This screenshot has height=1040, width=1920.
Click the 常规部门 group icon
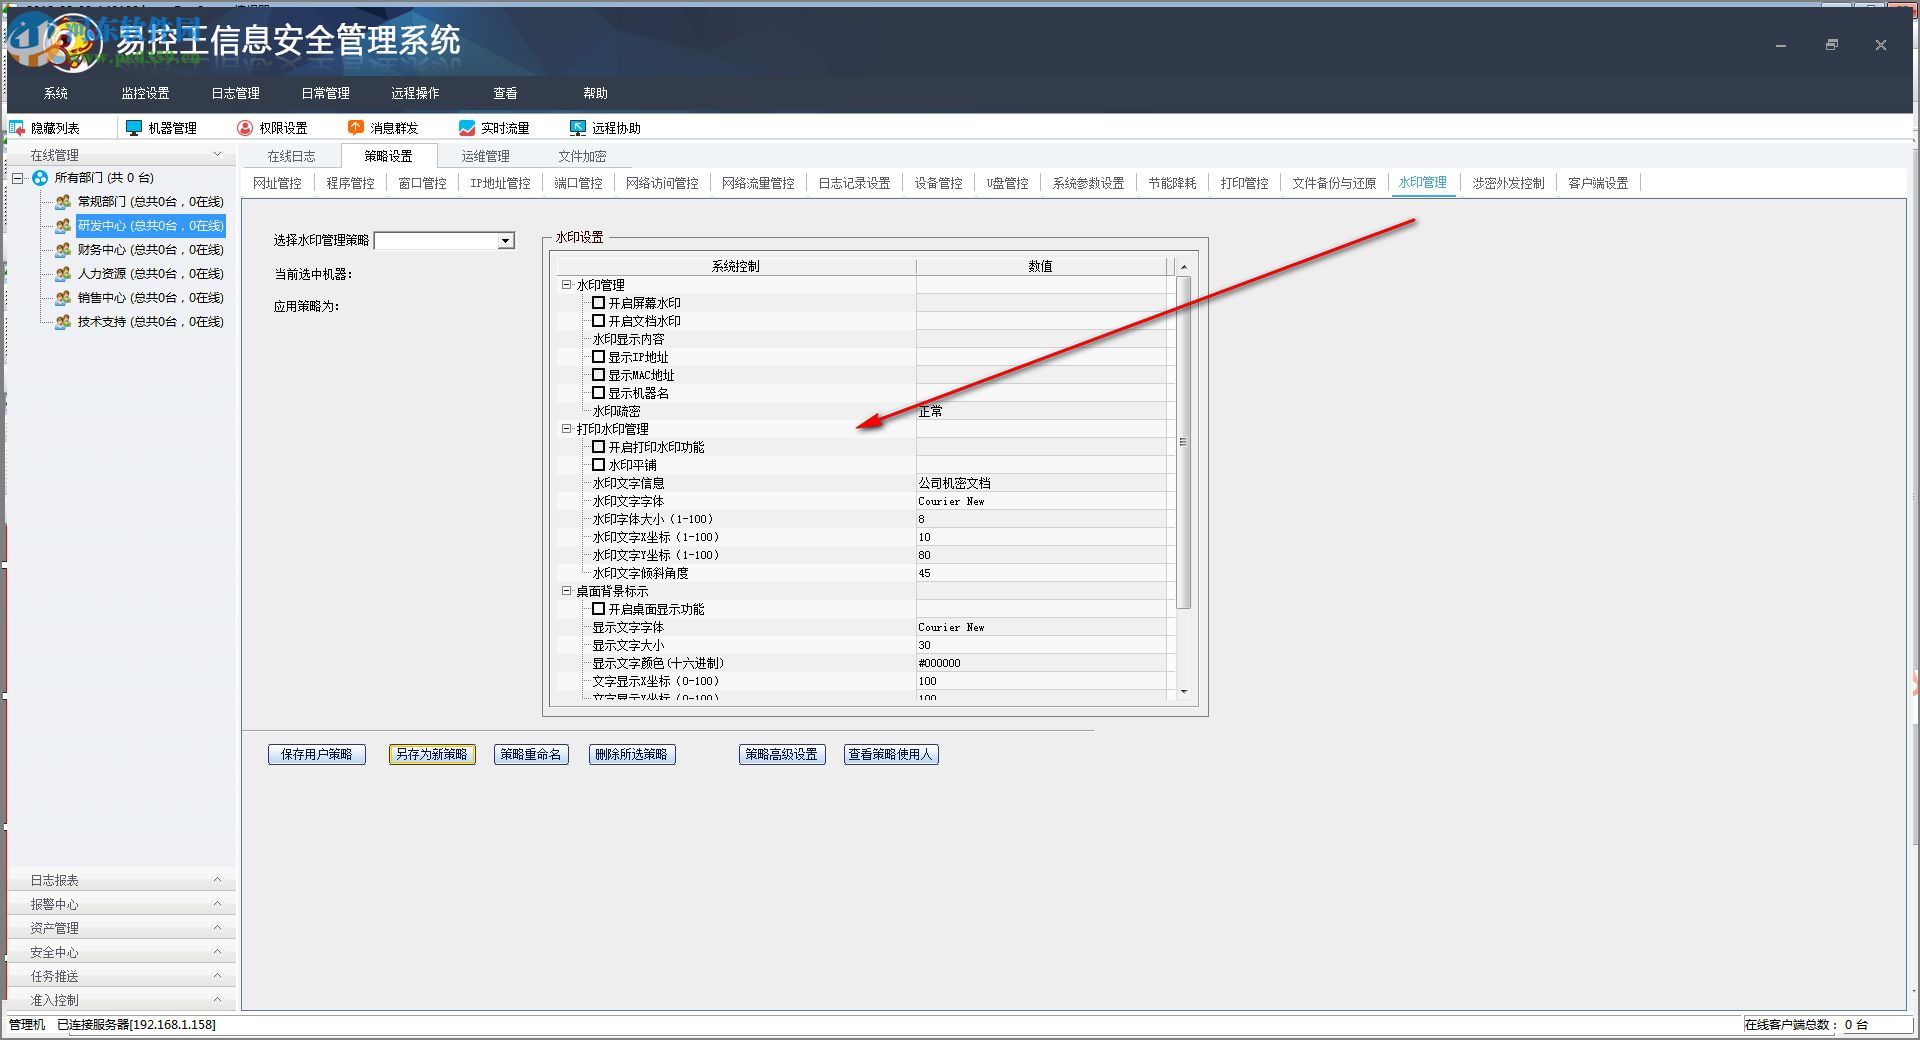63,202
